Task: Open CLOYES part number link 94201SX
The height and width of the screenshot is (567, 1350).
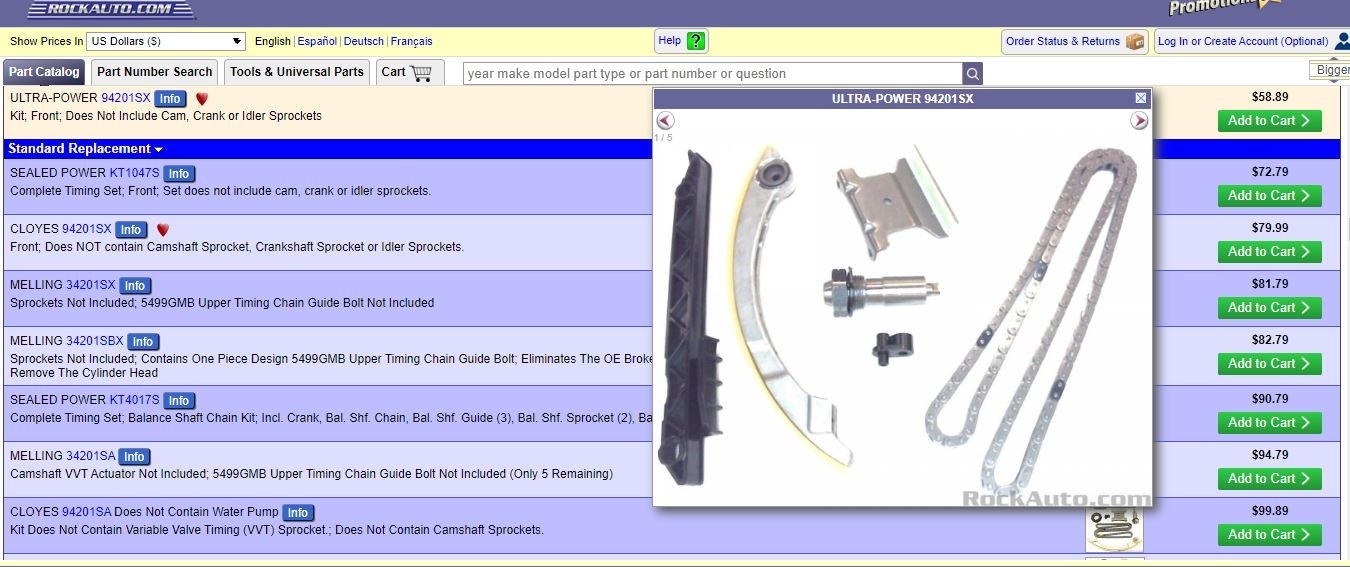Action: pos(87,229)
